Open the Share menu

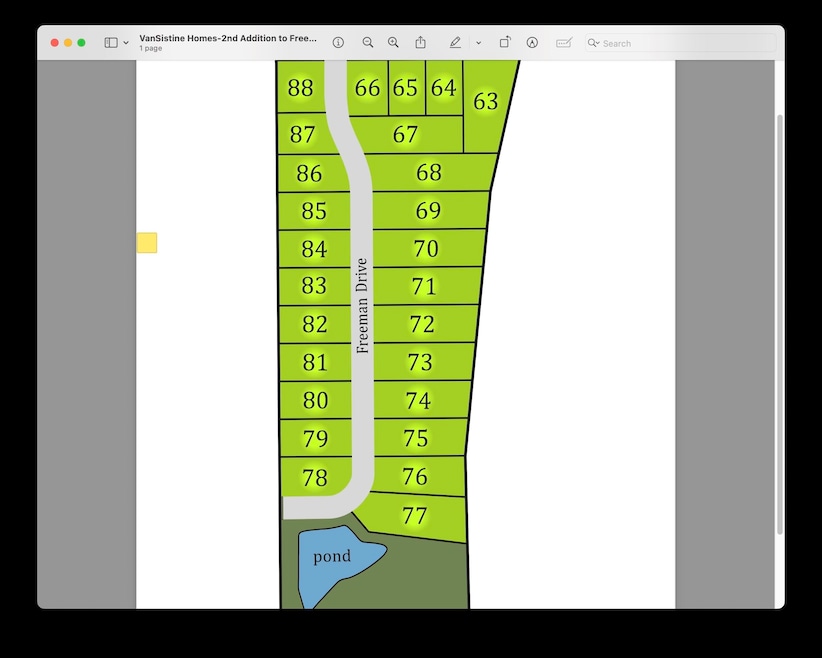click(421, 43)
